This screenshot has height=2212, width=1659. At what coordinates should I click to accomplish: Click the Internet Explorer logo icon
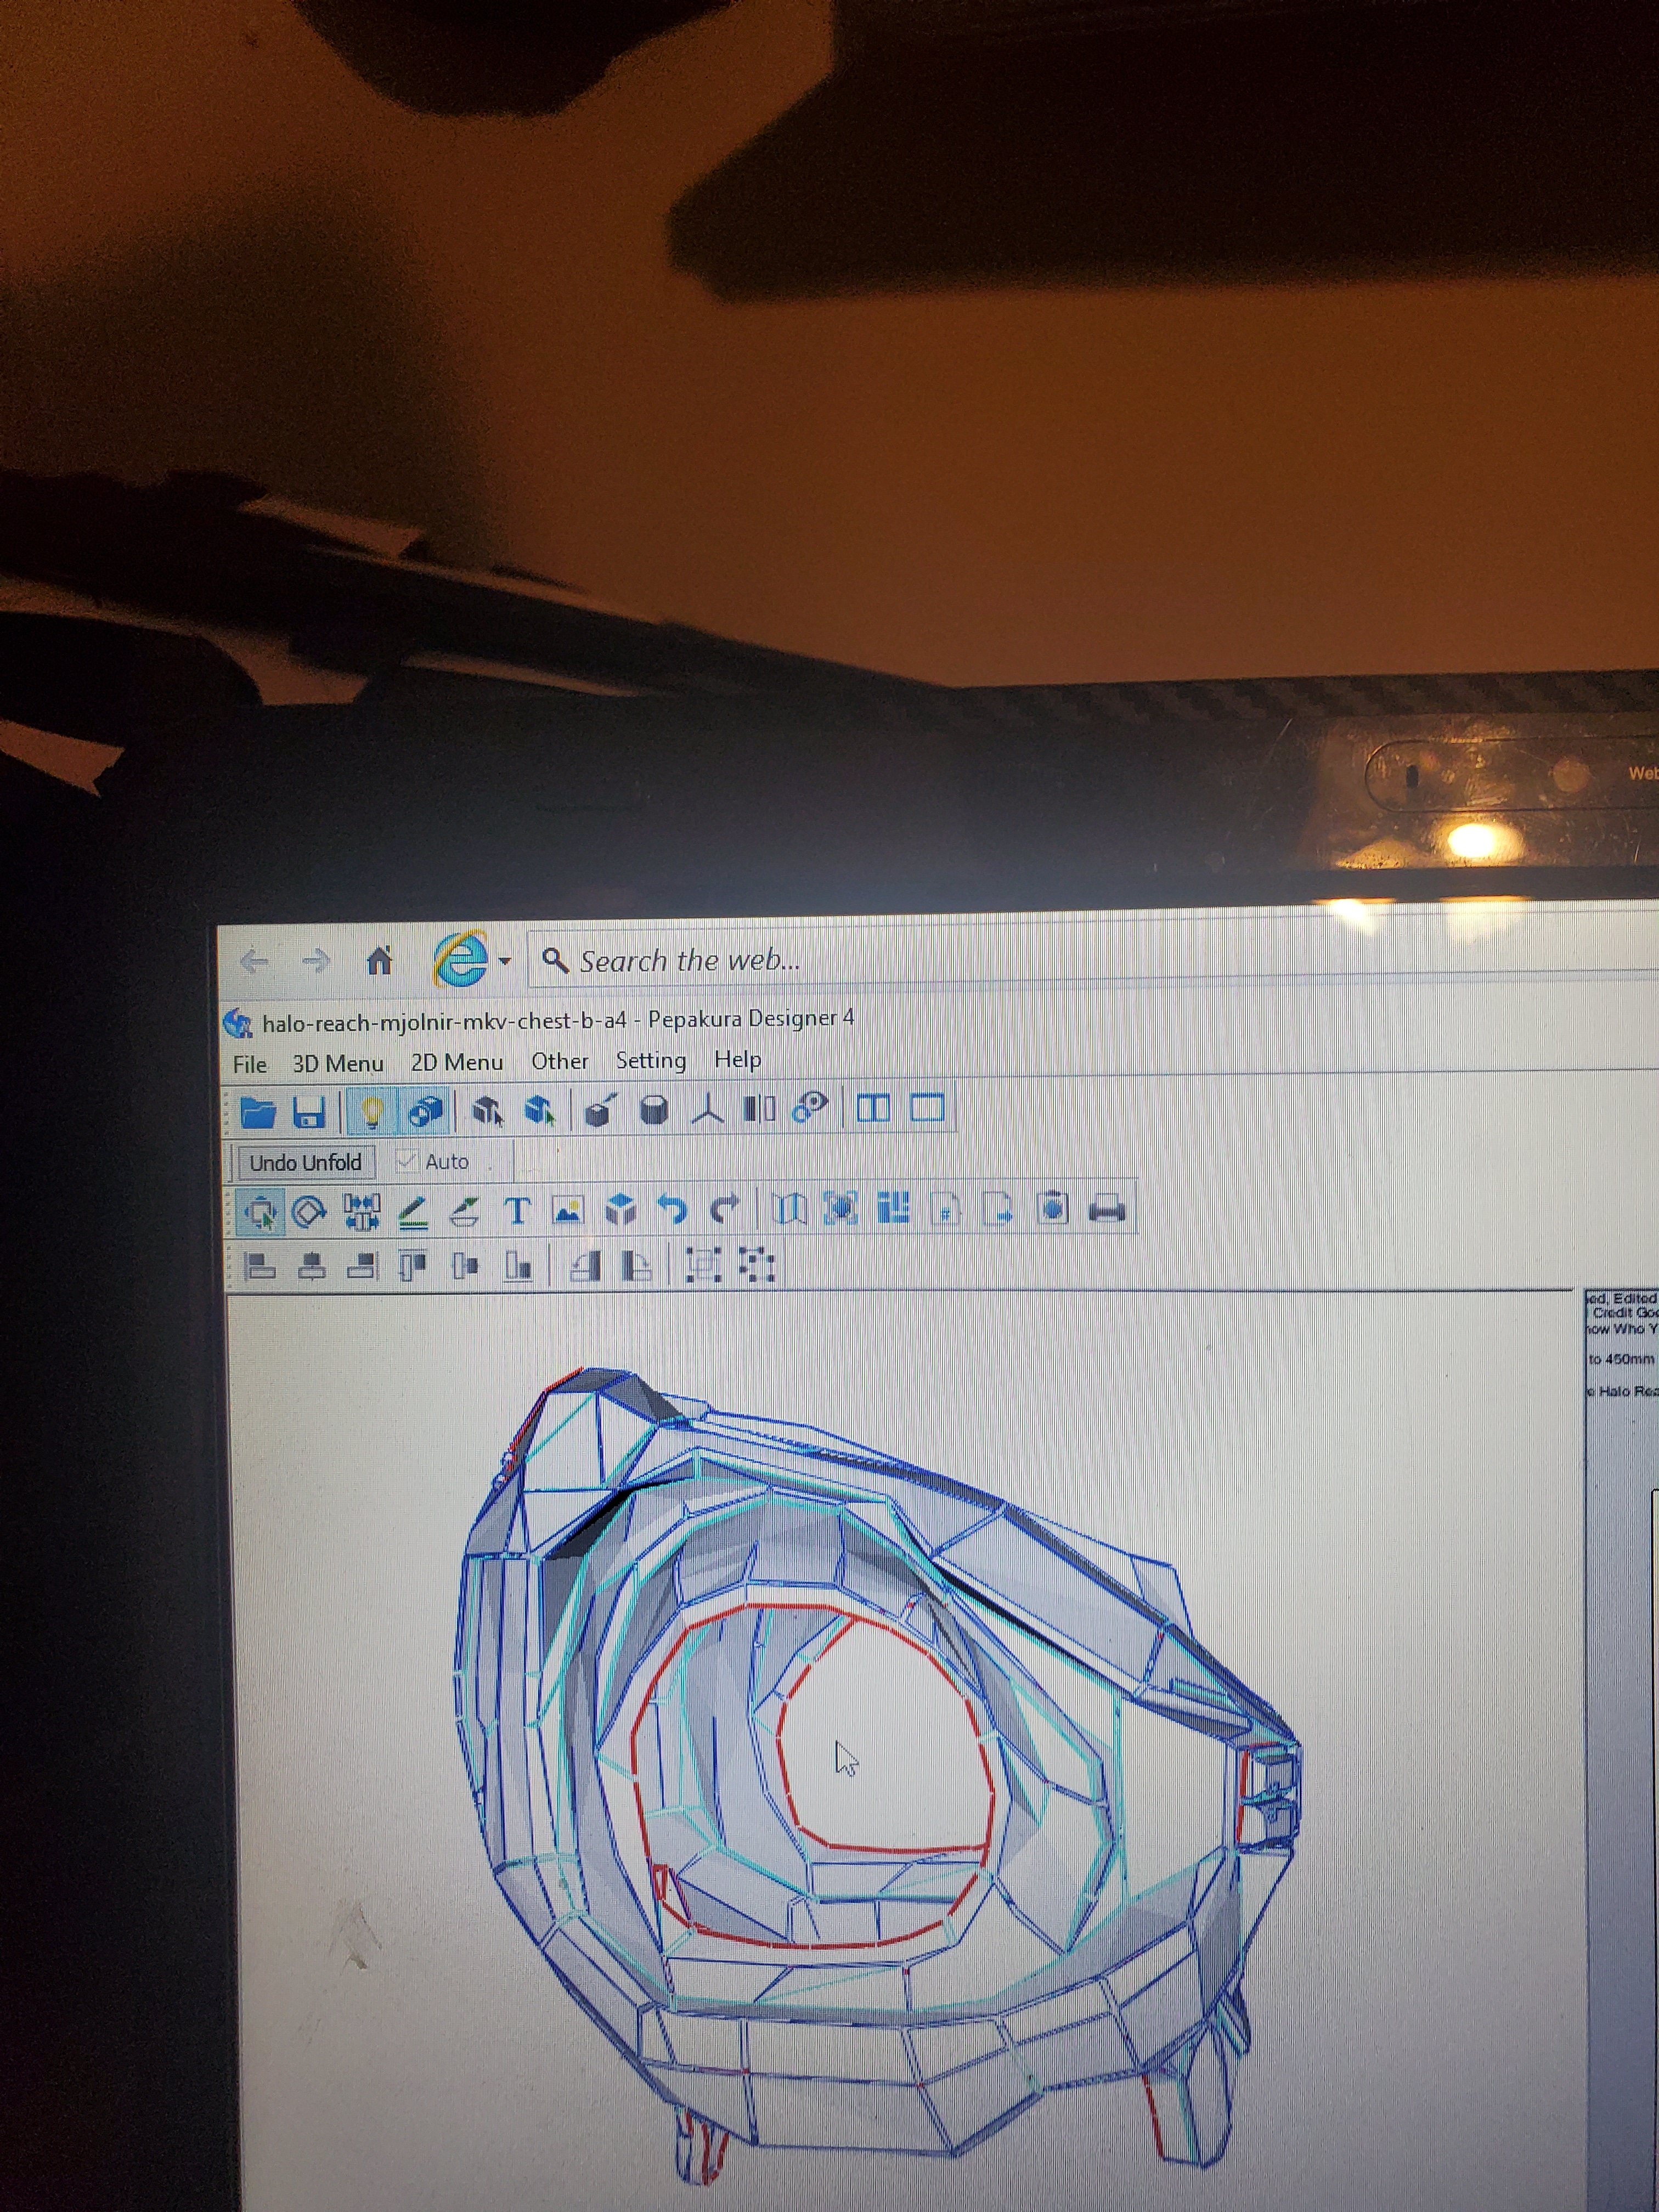pyautogui.click(x=460, y=959)
